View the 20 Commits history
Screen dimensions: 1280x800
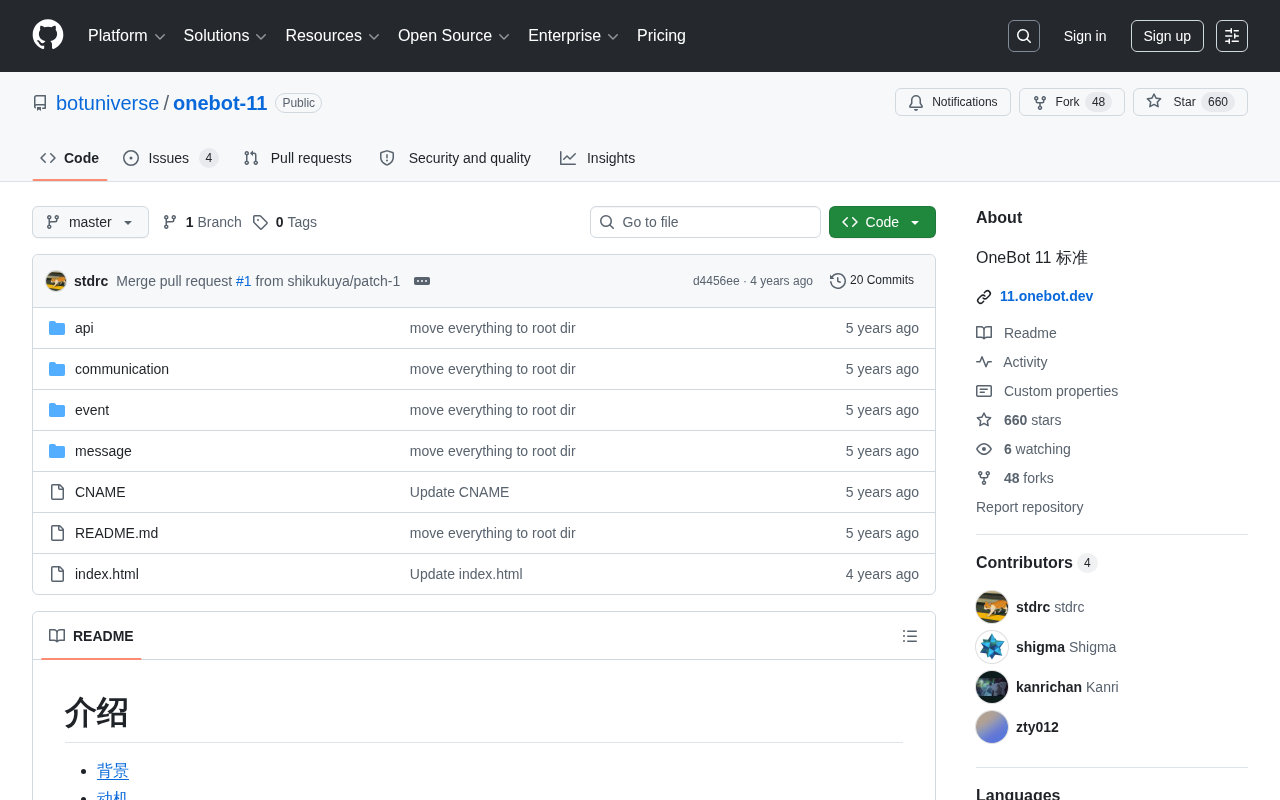coord(872,280)
